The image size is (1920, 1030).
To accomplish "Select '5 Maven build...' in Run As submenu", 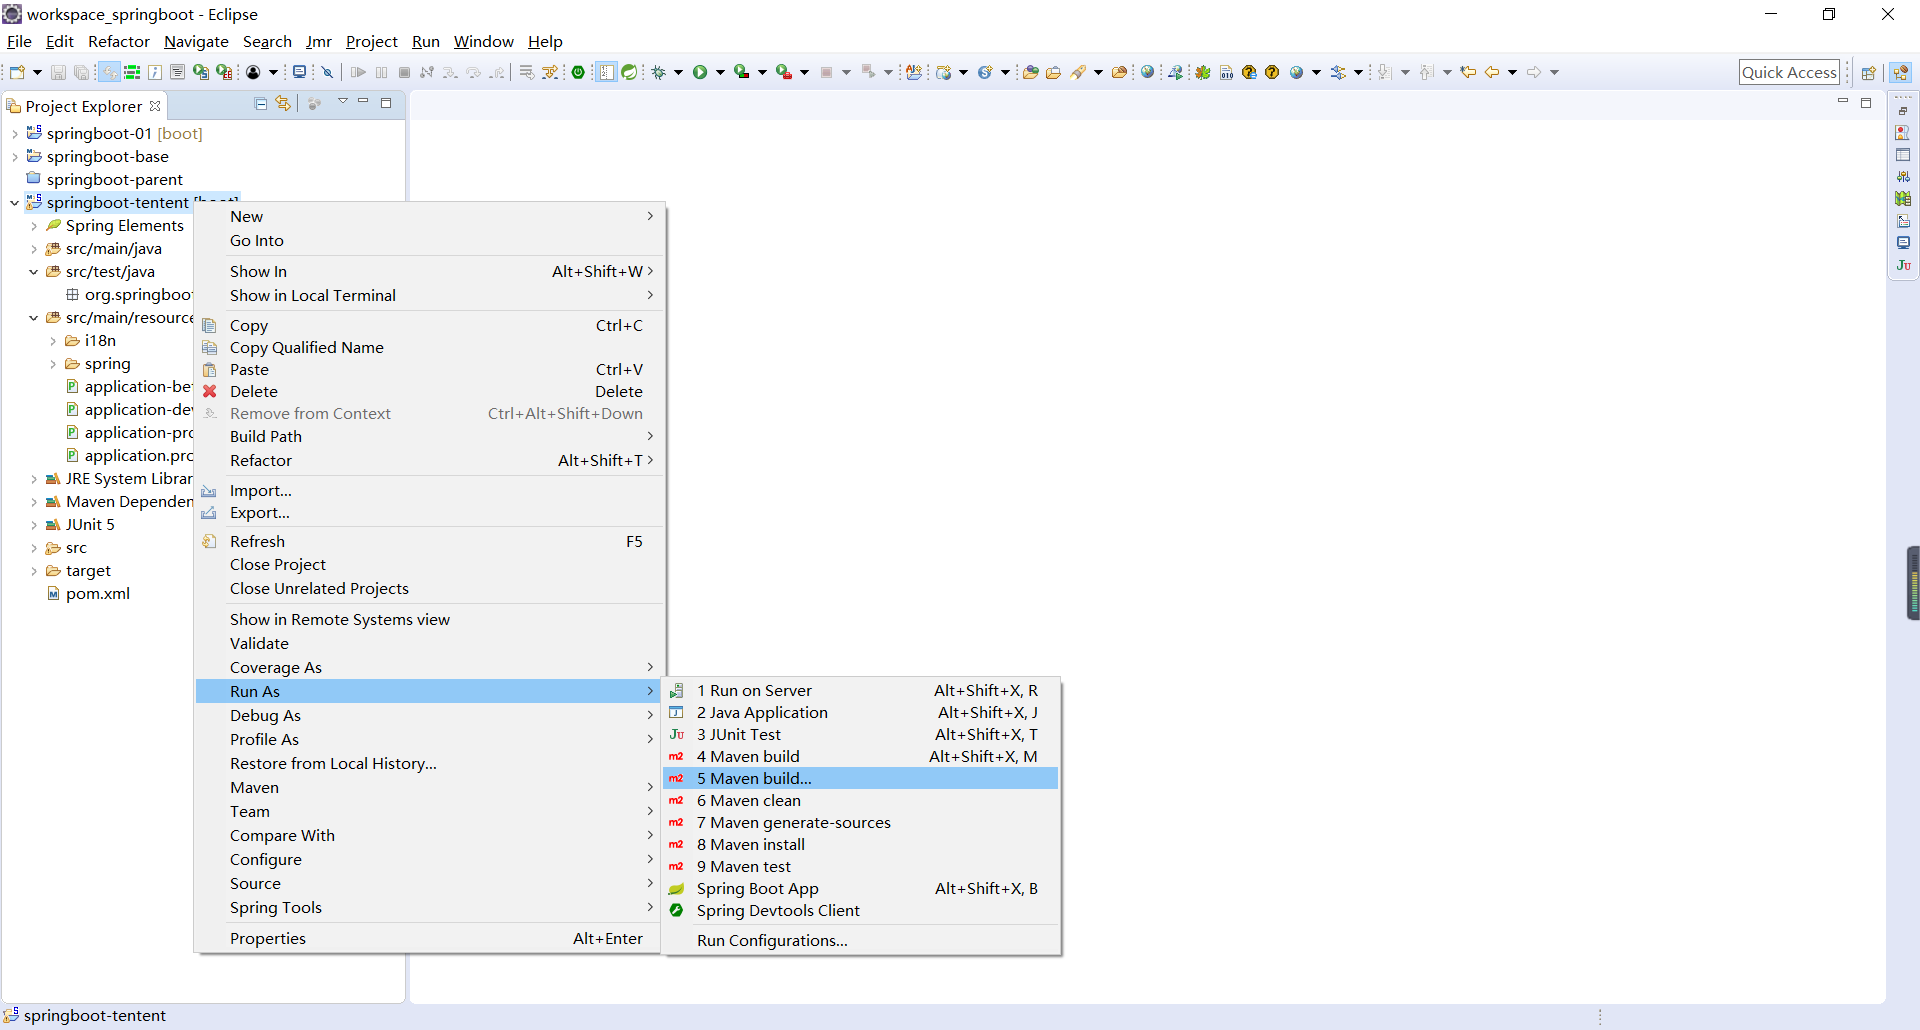I will [x=860, y=778].
